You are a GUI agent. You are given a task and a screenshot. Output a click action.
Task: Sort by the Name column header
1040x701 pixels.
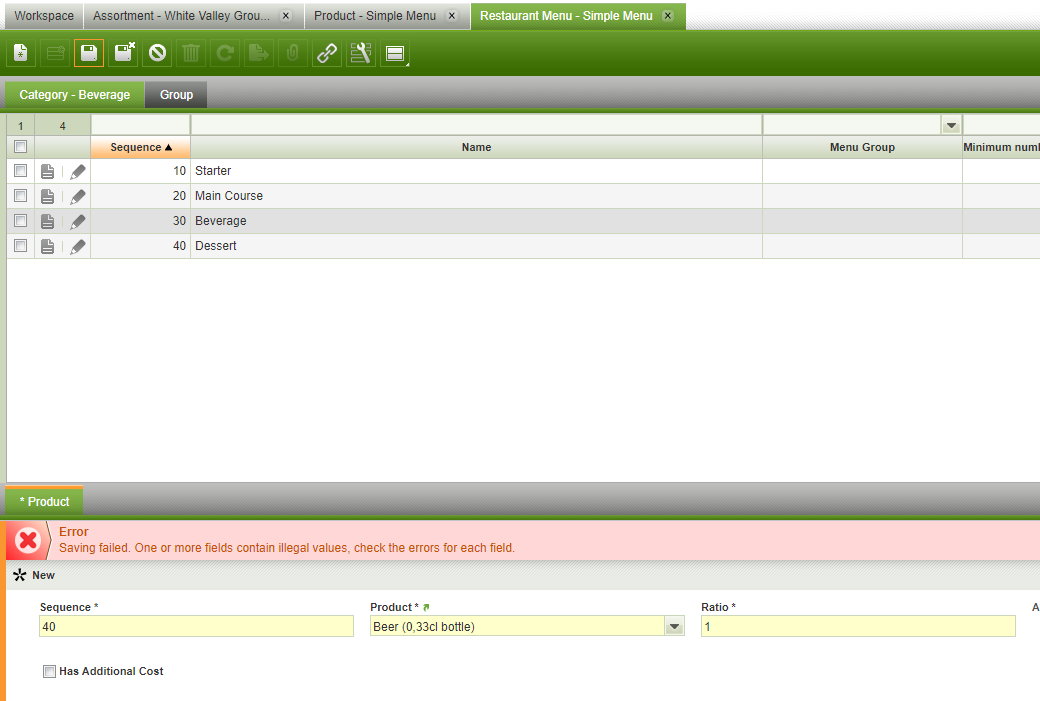point(476,147)
